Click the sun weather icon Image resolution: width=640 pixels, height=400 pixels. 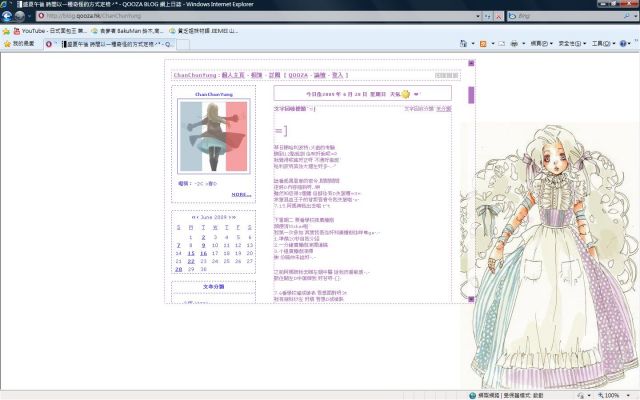(405, 94)
